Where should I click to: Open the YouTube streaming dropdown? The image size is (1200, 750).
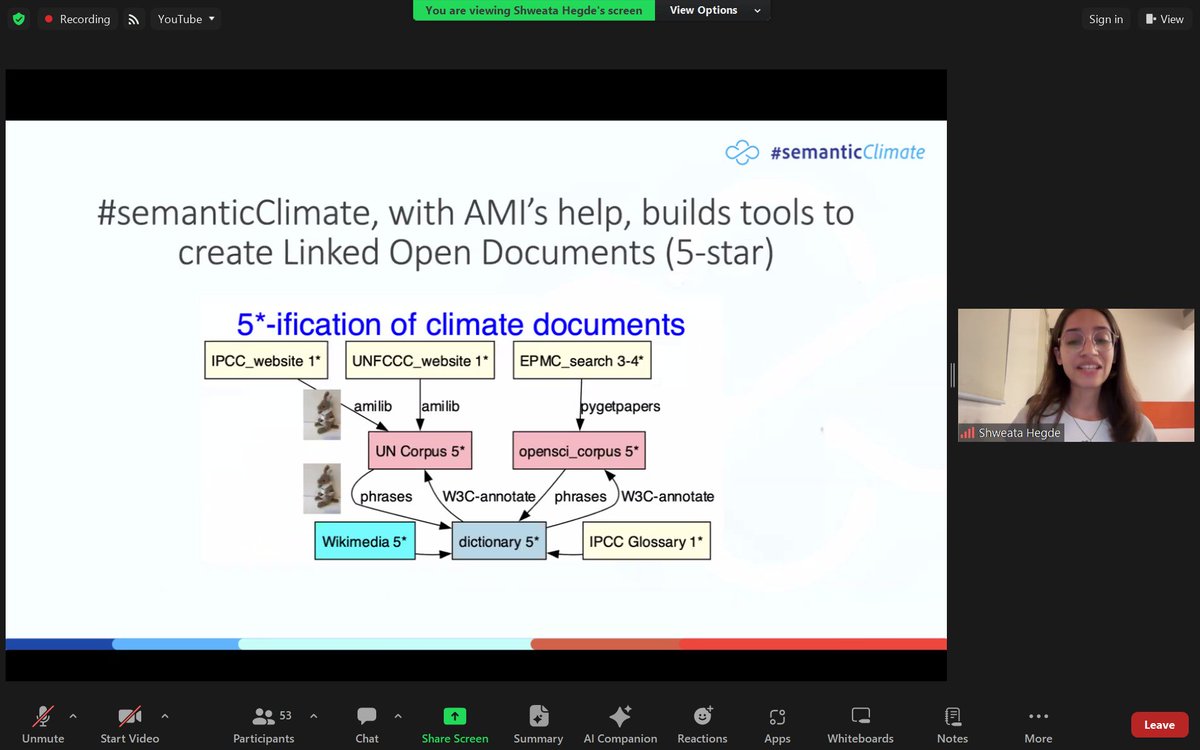[186, 19]
